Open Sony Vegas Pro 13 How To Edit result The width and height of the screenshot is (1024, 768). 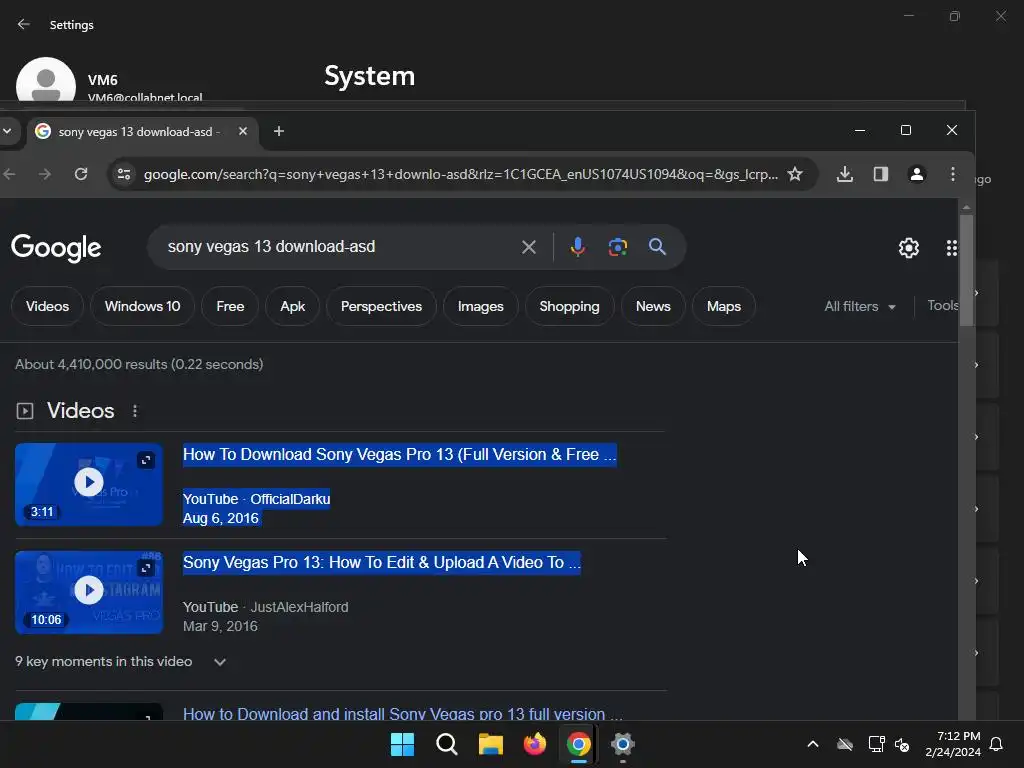(381, 562)
